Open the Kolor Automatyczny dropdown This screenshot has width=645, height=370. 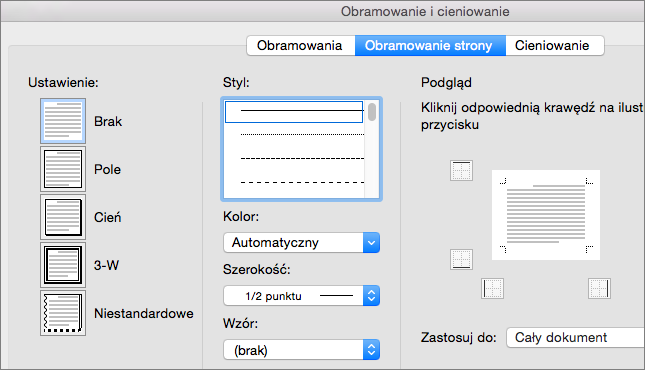[x=301, y=242]
